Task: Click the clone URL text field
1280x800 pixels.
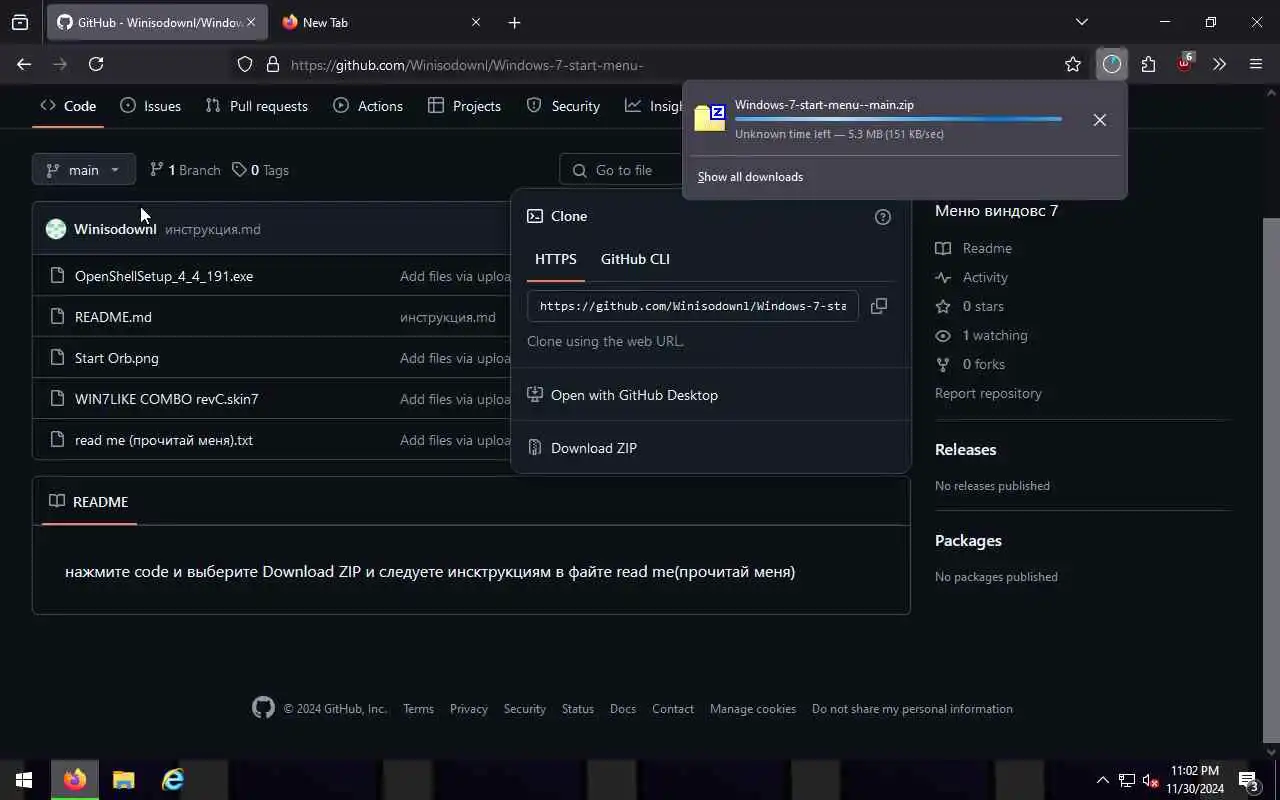Action: [692, 306]
